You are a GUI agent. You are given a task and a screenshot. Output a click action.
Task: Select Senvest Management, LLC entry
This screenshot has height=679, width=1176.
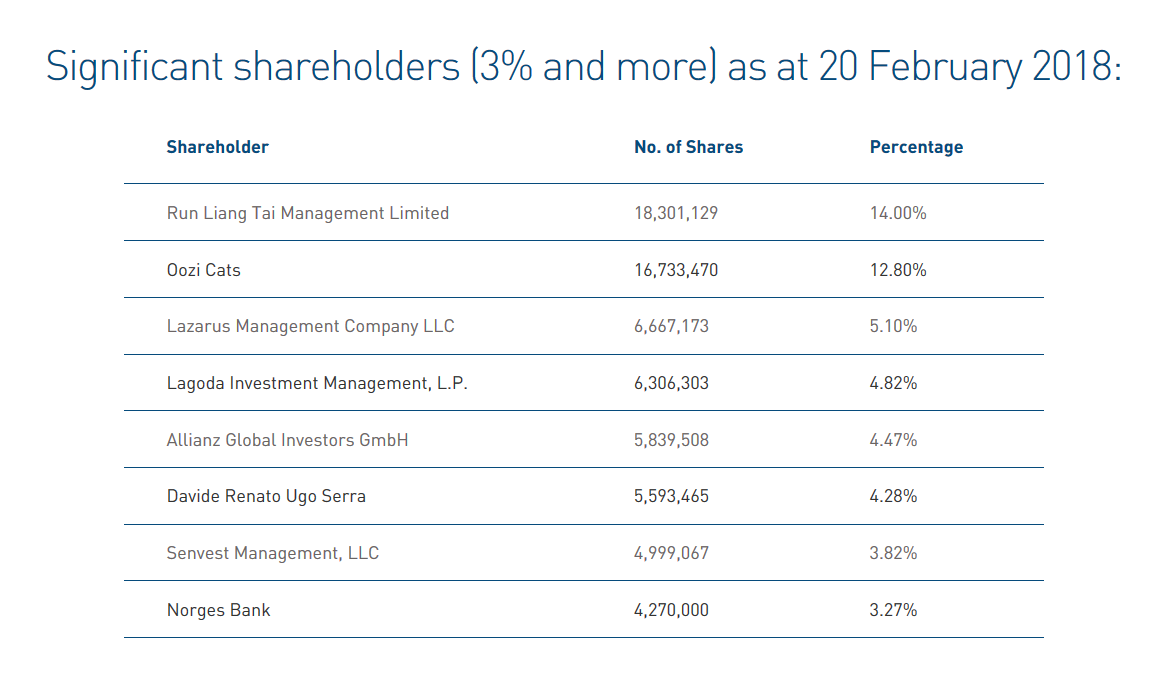pyautogui.click(x=272, y=553)
